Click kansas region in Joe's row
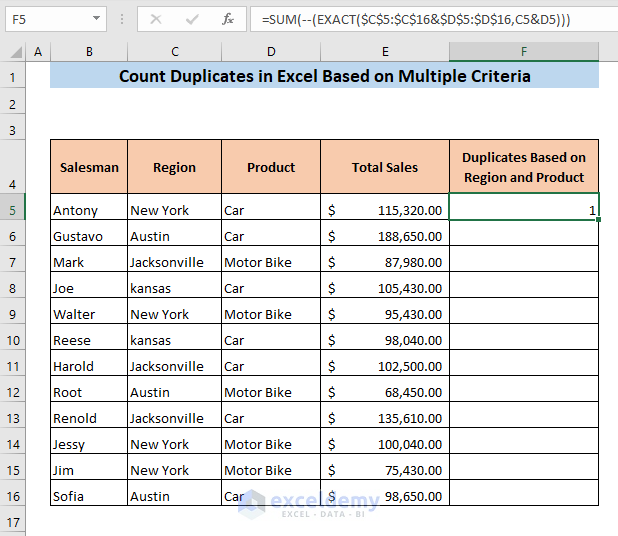The width and height of the screenshot is (618, 536). [175, 285]
